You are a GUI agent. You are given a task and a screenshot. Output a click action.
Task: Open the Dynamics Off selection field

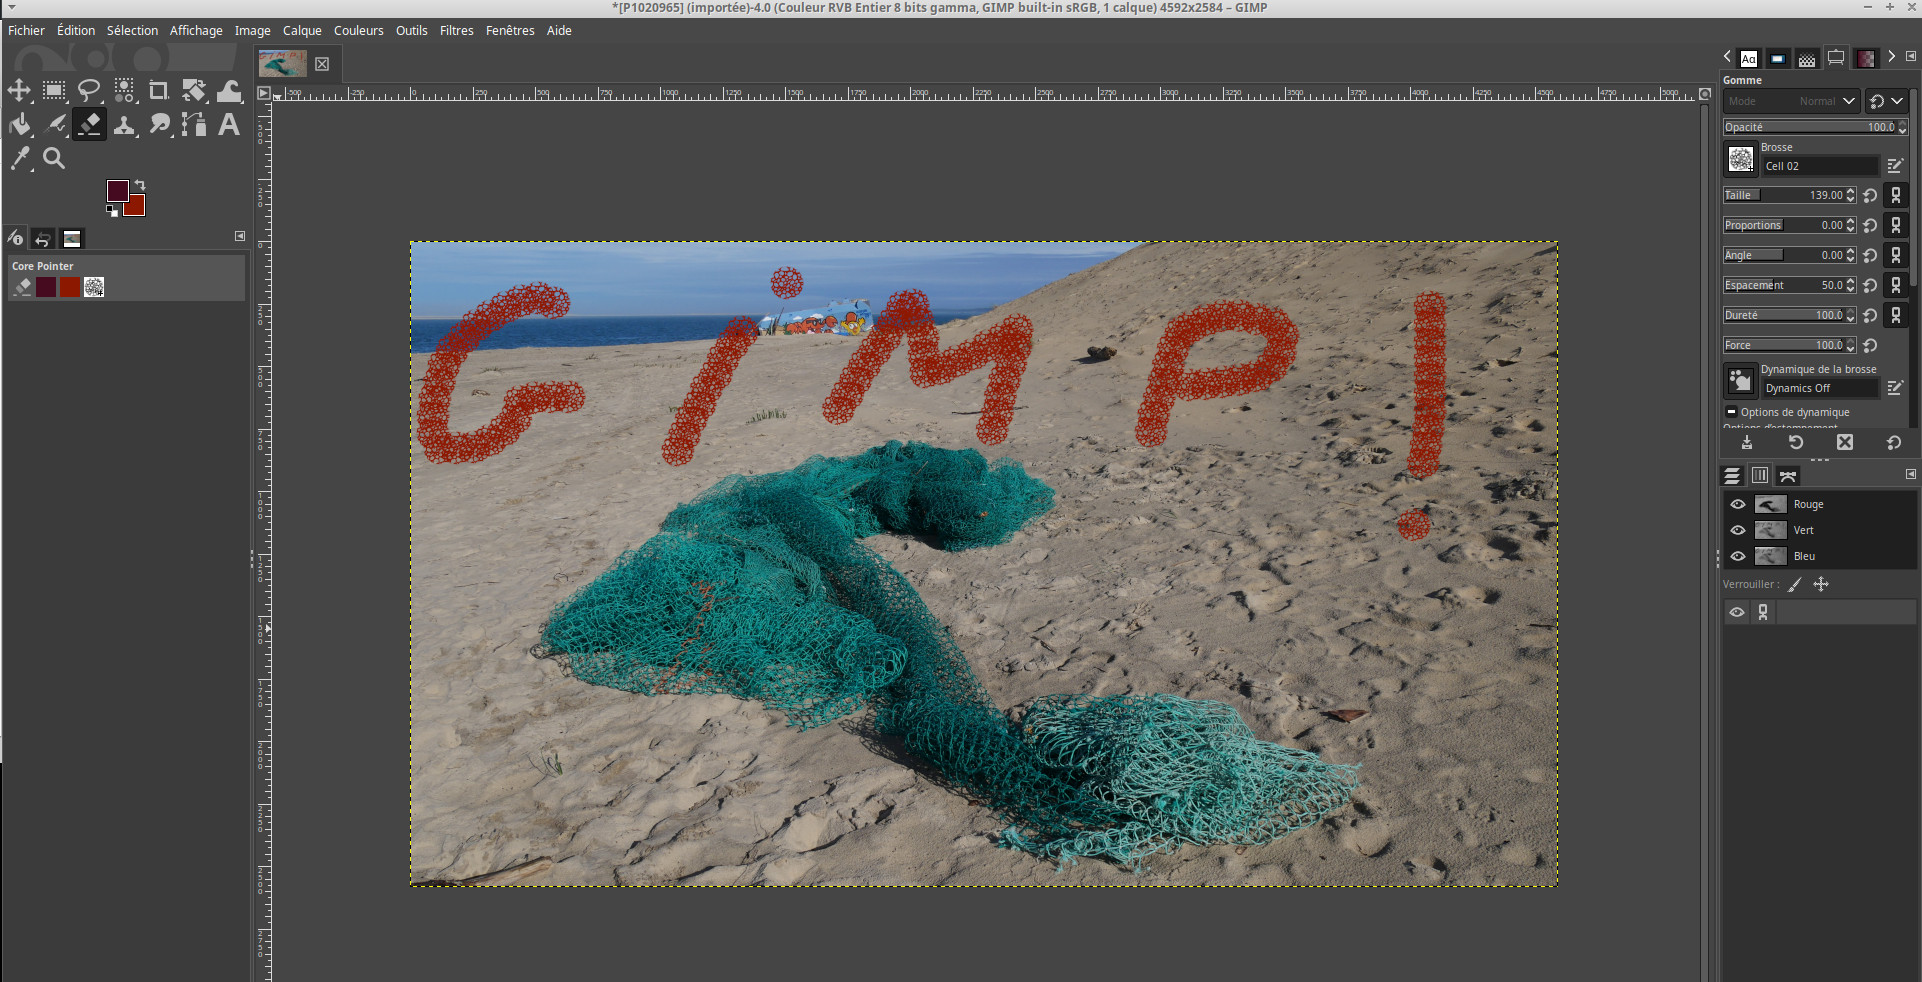(x=1820, y=388)
